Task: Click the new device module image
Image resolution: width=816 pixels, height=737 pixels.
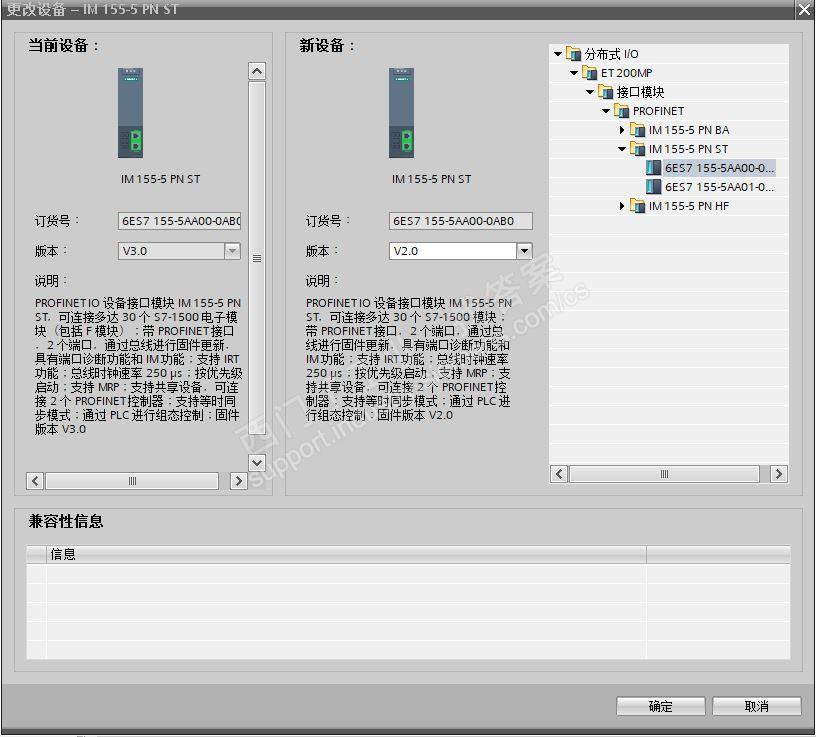Action: point(401,113)
